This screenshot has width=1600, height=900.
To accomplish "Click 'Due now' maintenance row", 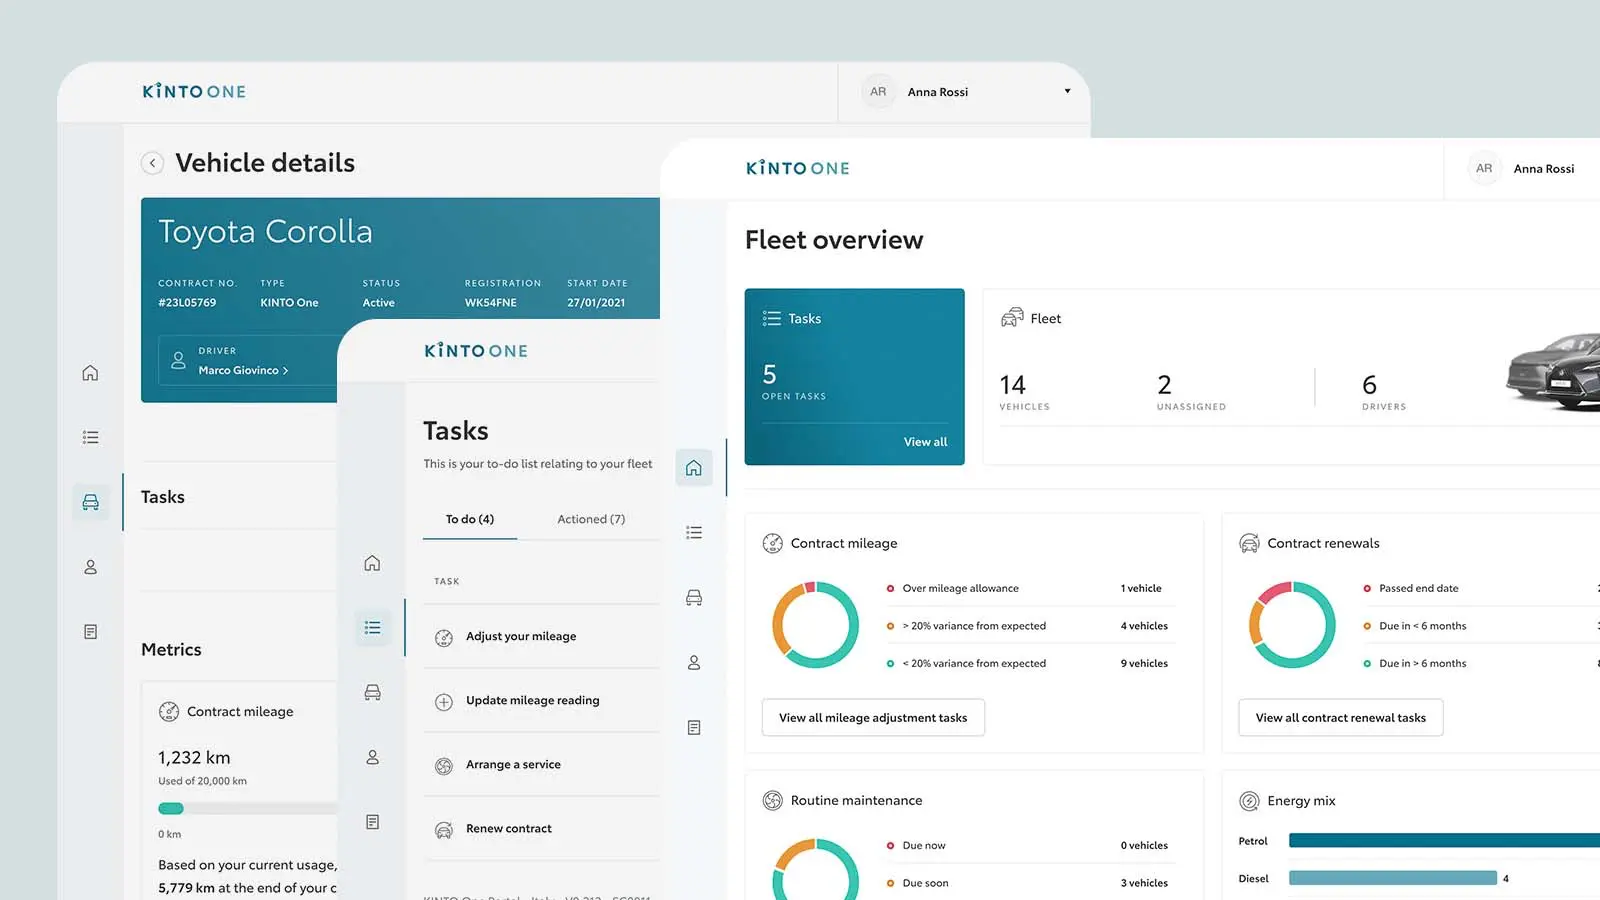I will 1030,845.
